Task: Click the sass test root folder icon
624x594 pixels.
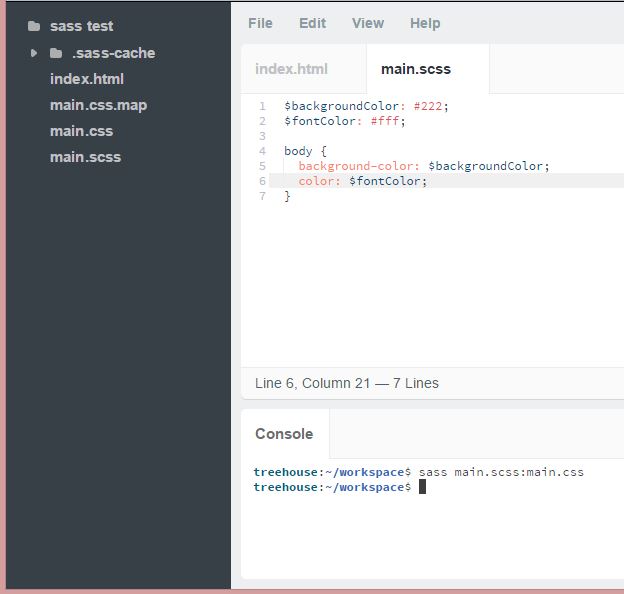Action: point(34,27)
